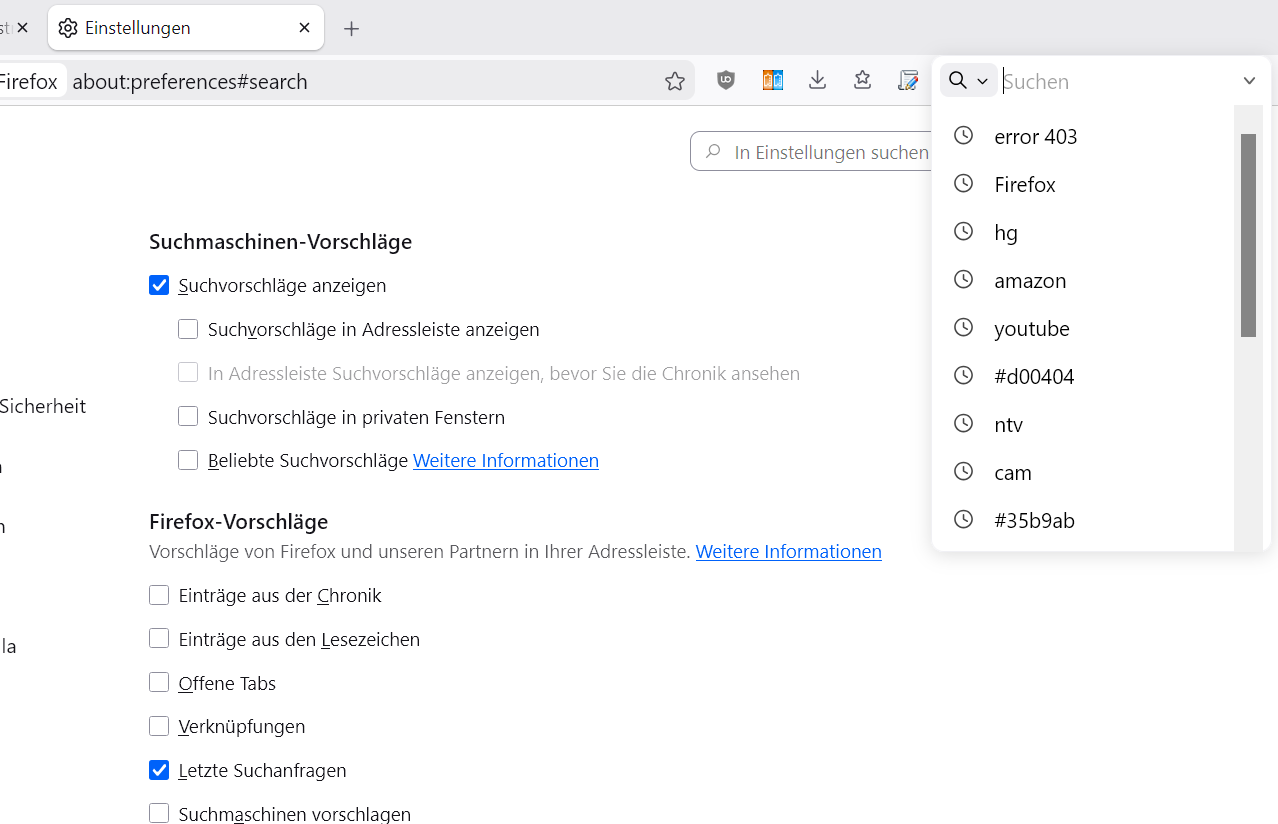Enable 'Suchvorschläge in privaten Fenstern'
This screenshot has height=824, width=1278.
pos(188,417)
